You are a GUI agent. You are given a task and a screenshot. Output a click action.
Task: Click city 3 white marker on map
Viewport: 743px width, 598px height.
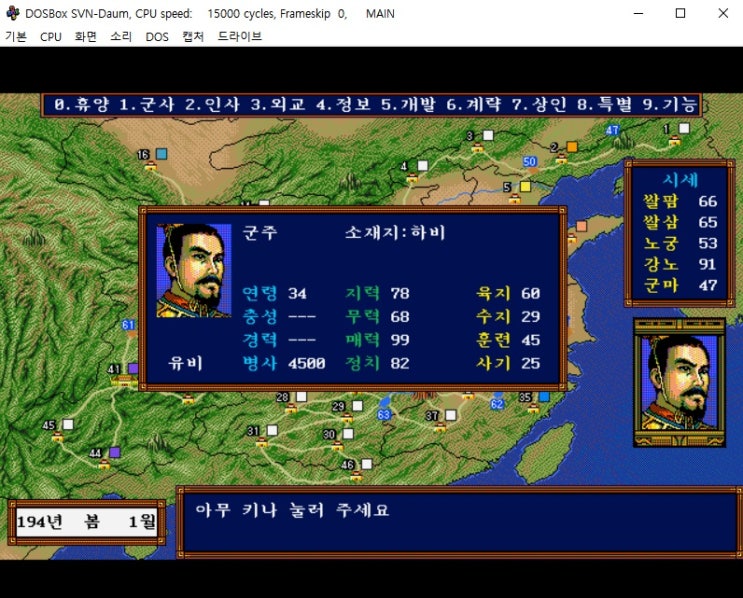(x=488, y=136)
